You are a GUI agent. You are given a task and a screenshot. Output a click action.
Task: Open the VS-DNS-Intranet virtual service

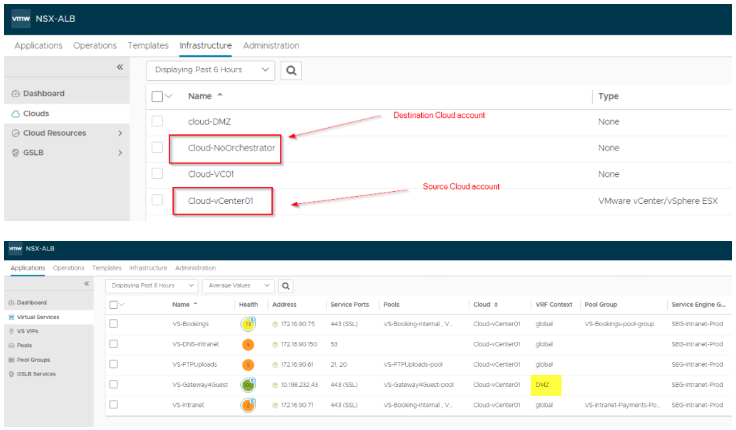click(x=194, y=344)
